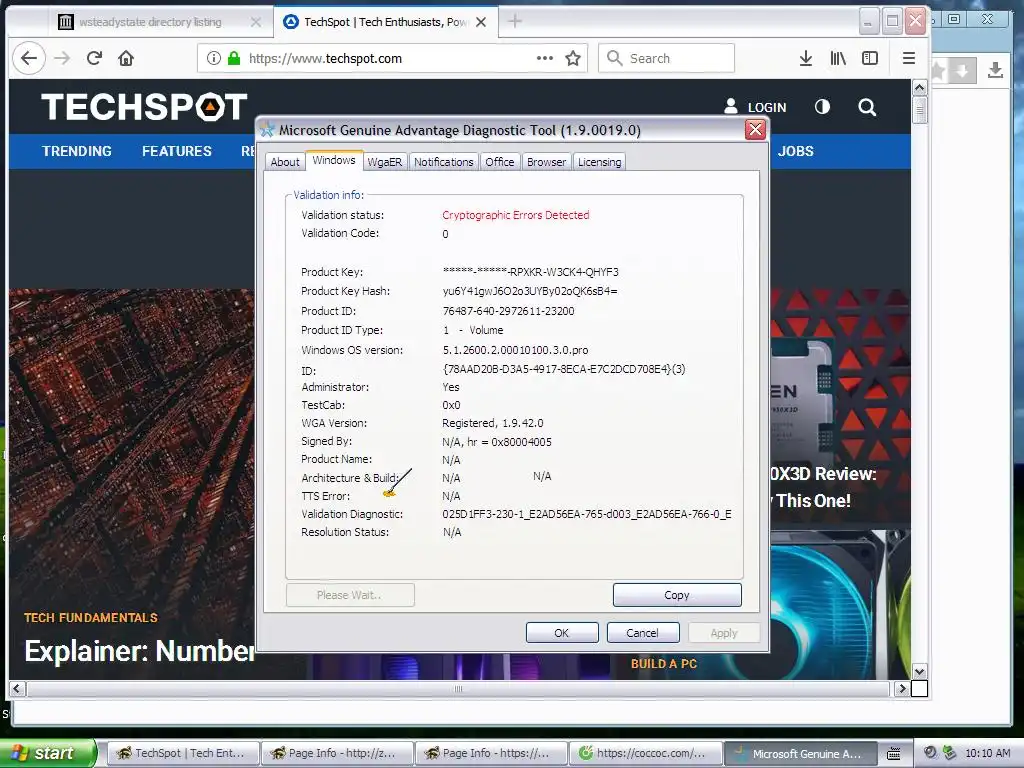1024x768 pixels.
Task: Open Firefox downloads arrow icon
Action: pos(806,58)
